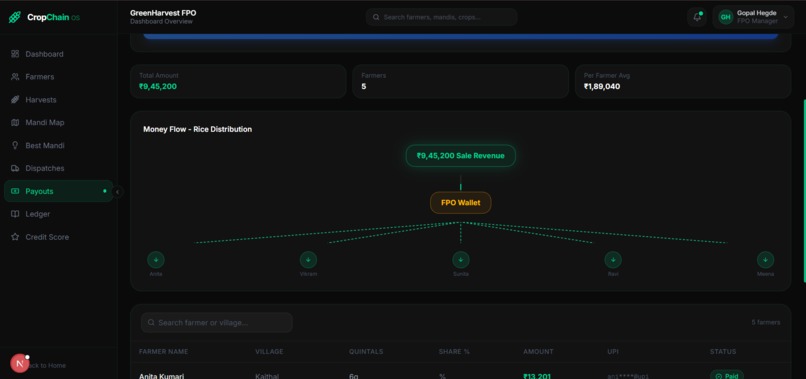Viewport: 806px width, 379px height.
Task: Click the Search farmer or village field
Action: coord(217,322)
